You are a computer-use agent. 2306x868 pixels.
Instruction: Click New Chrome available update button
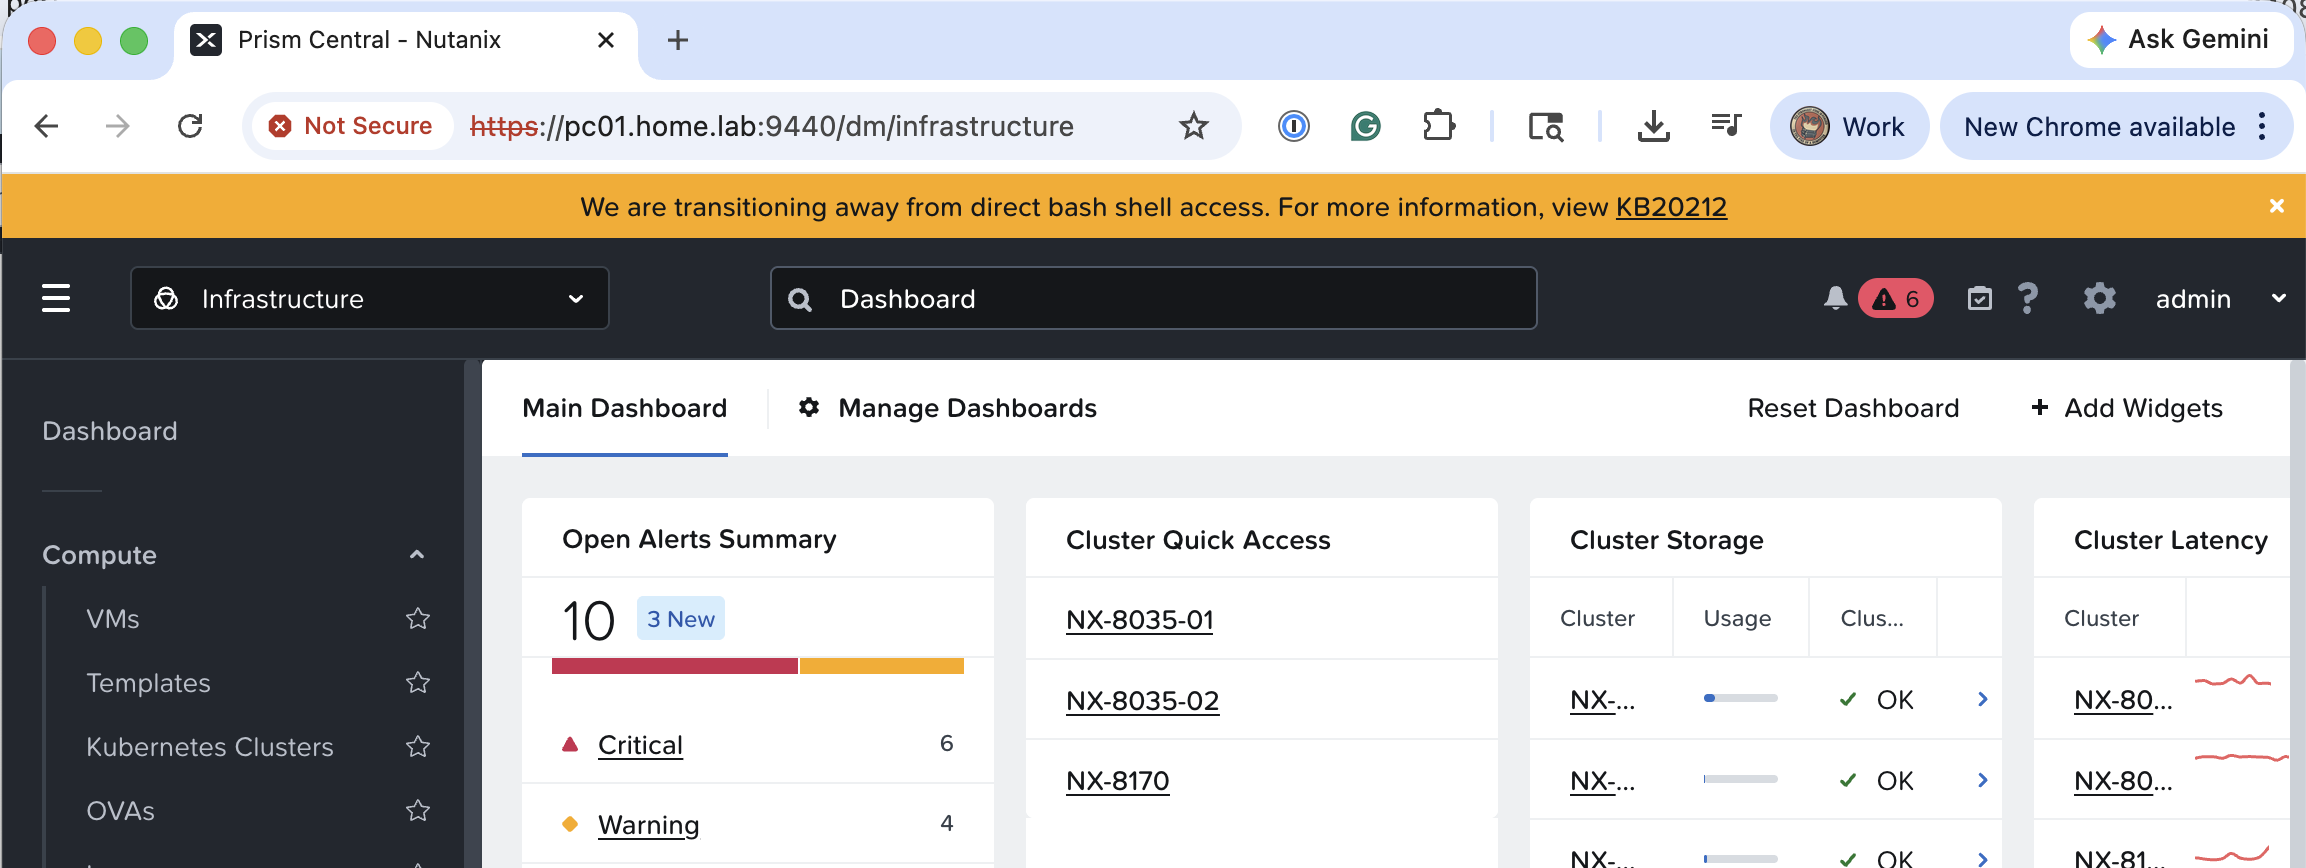[2100, 127]
